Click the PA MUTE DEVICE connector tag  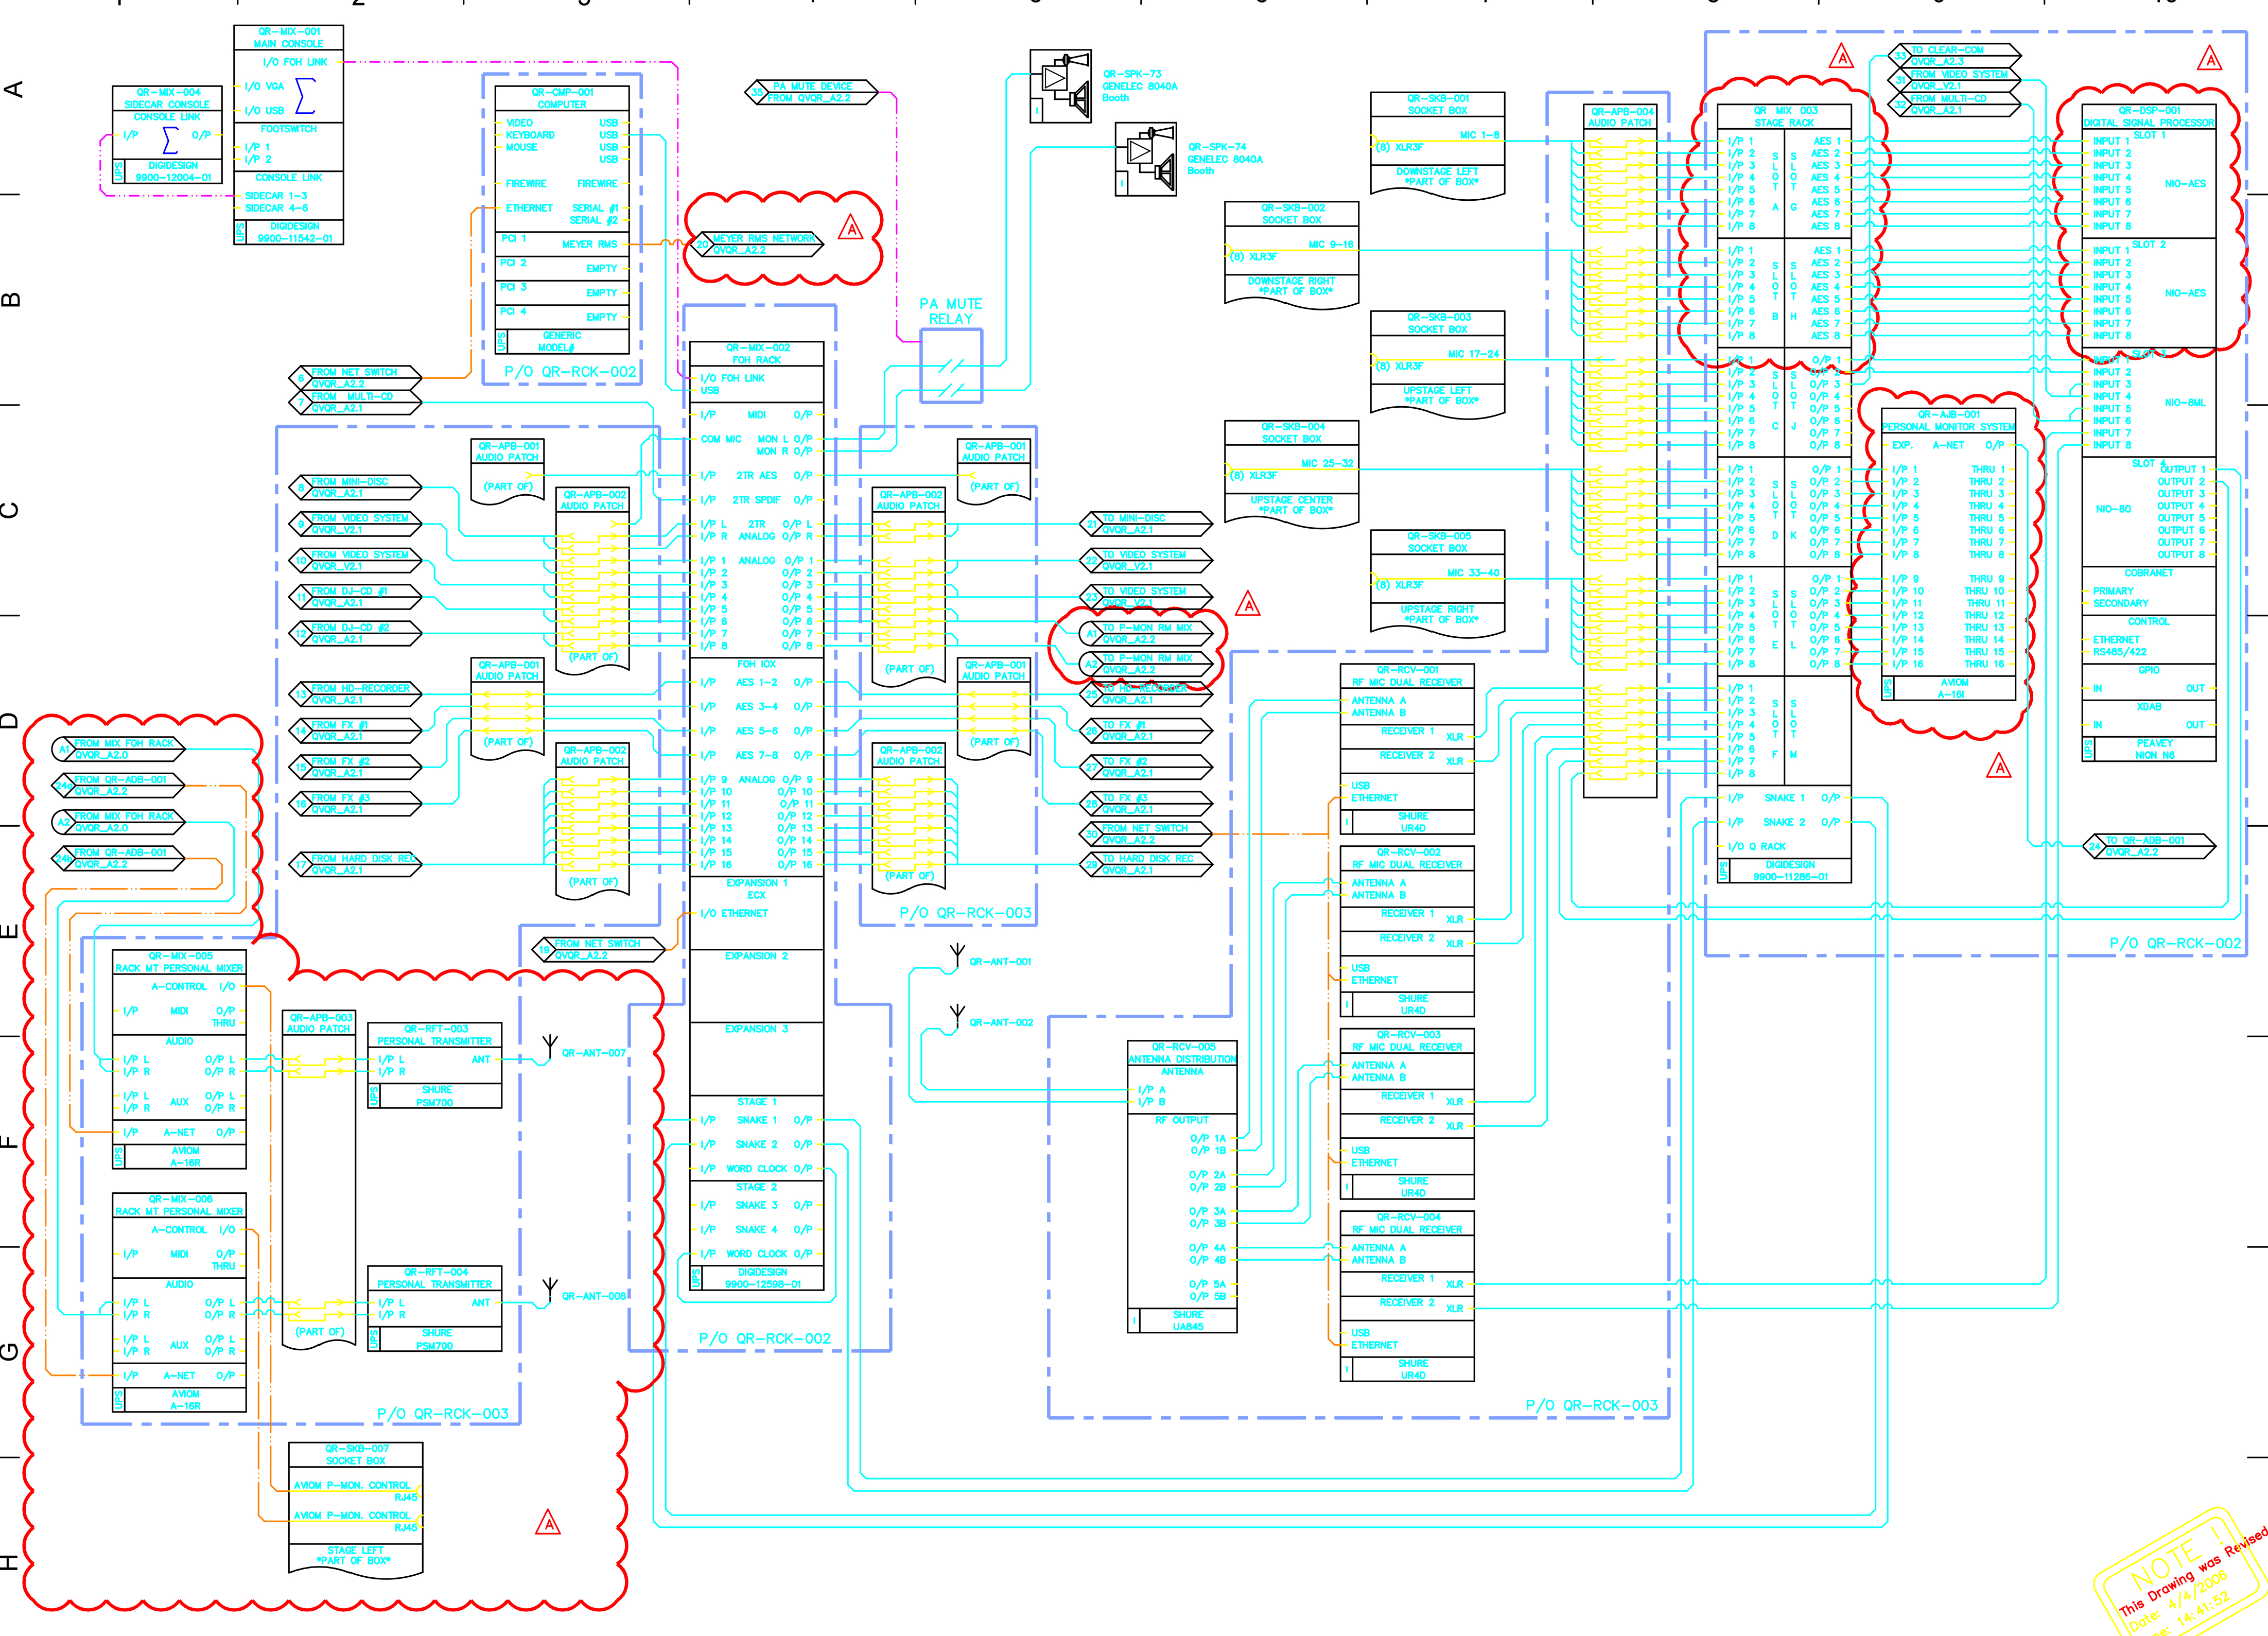811,92
